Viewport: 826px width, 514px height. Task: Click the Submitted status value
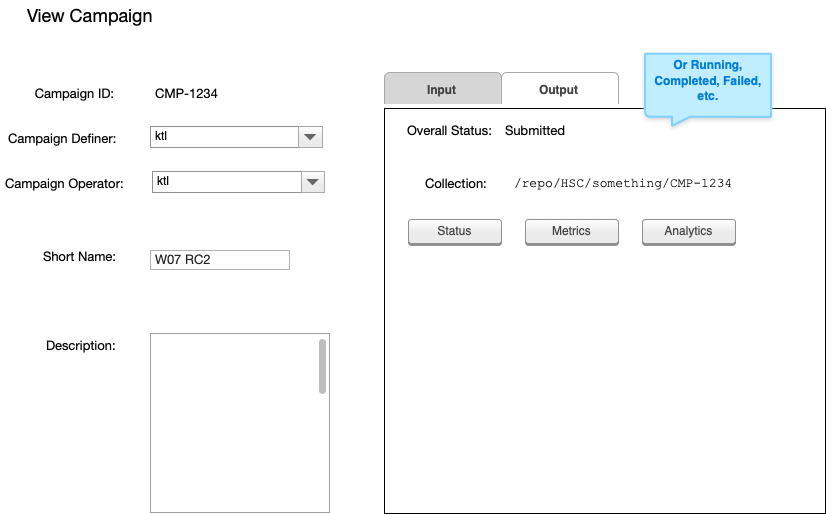(535, 131)
